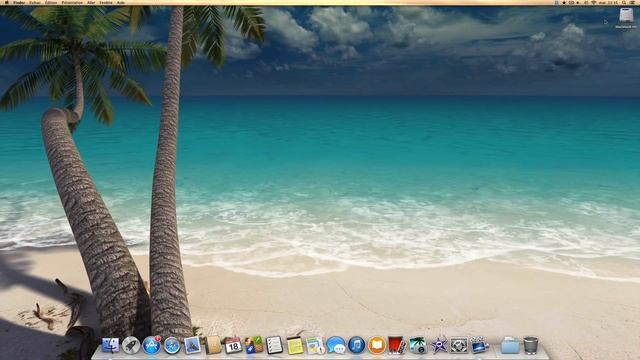Open the Fichier menu
The width and height of the screenshot is (640, 360).
(35, 2)
